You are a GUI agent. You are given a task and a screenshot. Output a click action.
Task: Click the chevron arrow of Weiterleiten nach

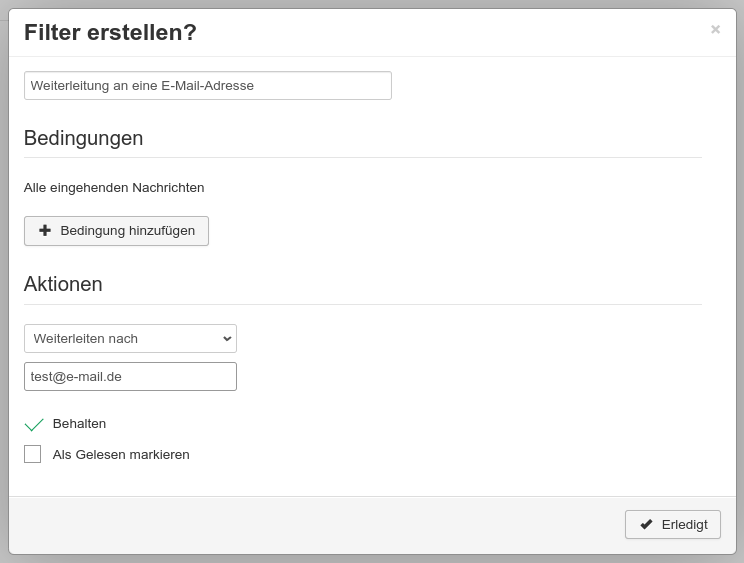227,339
